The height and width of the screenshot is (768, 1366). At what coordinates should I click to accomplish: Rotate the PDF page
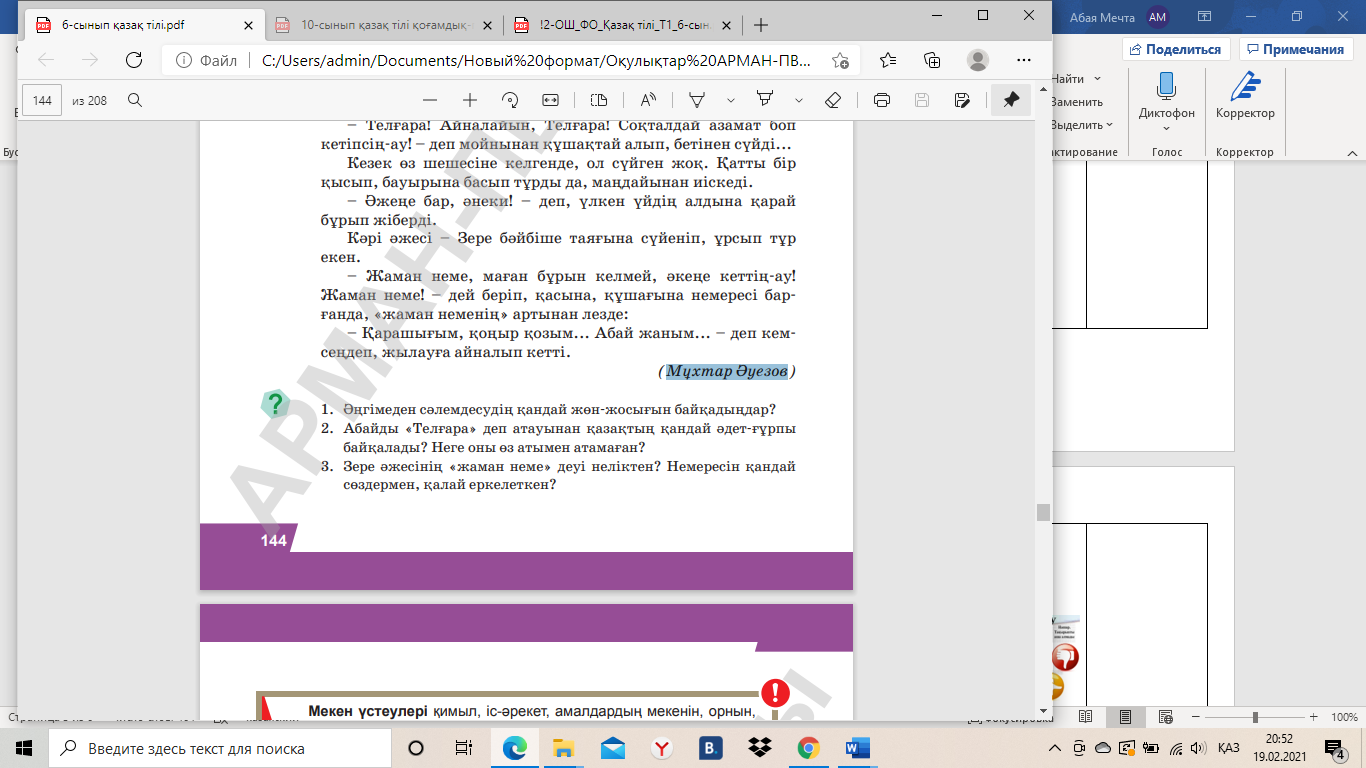tap(510, 100)
